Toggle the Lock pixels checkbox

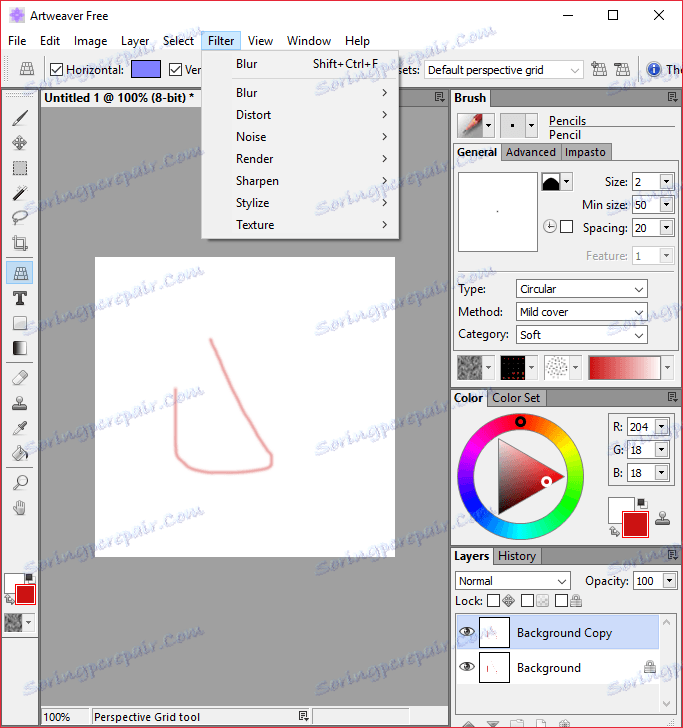527,601
